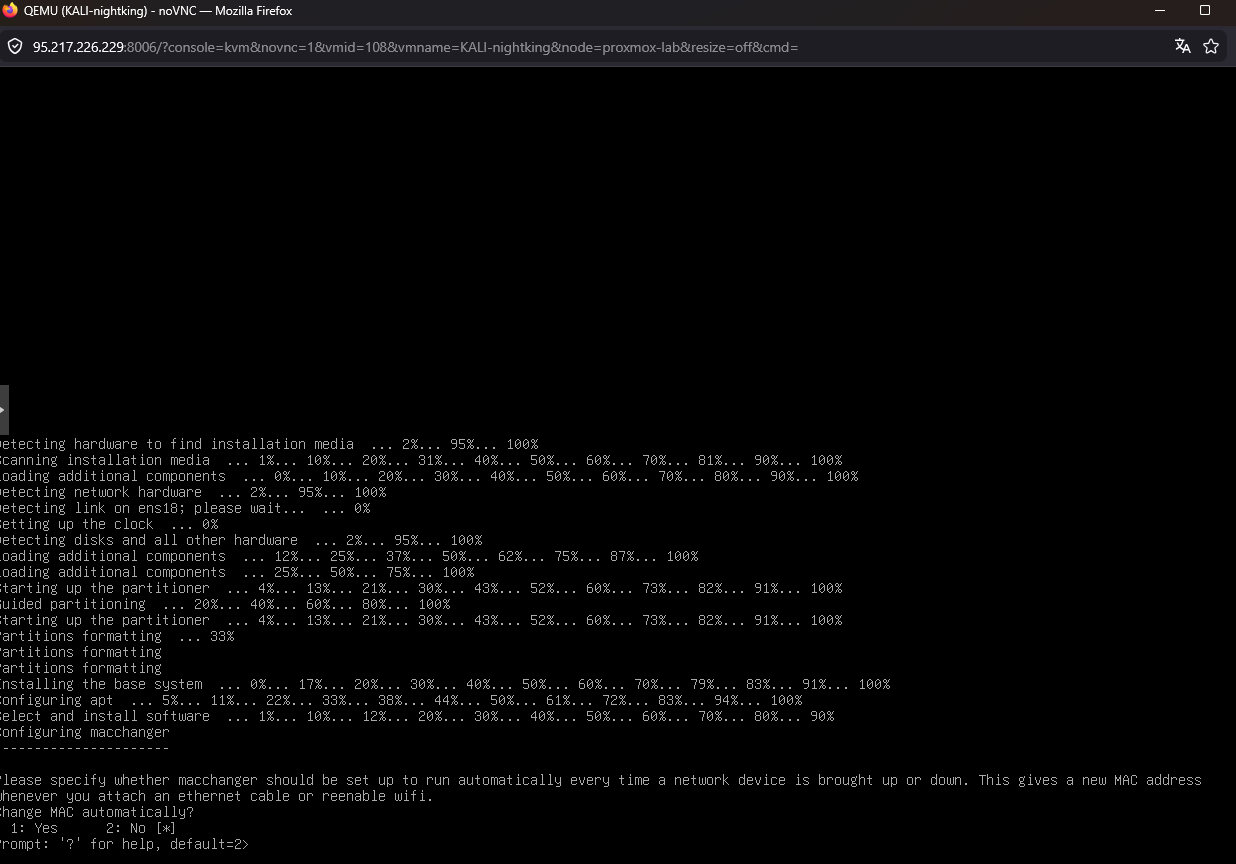Click the maximize window icon
Image resolution: width=1236 pixels, height=864 pixels.
pyautogui.click(x=1205, y=11)
